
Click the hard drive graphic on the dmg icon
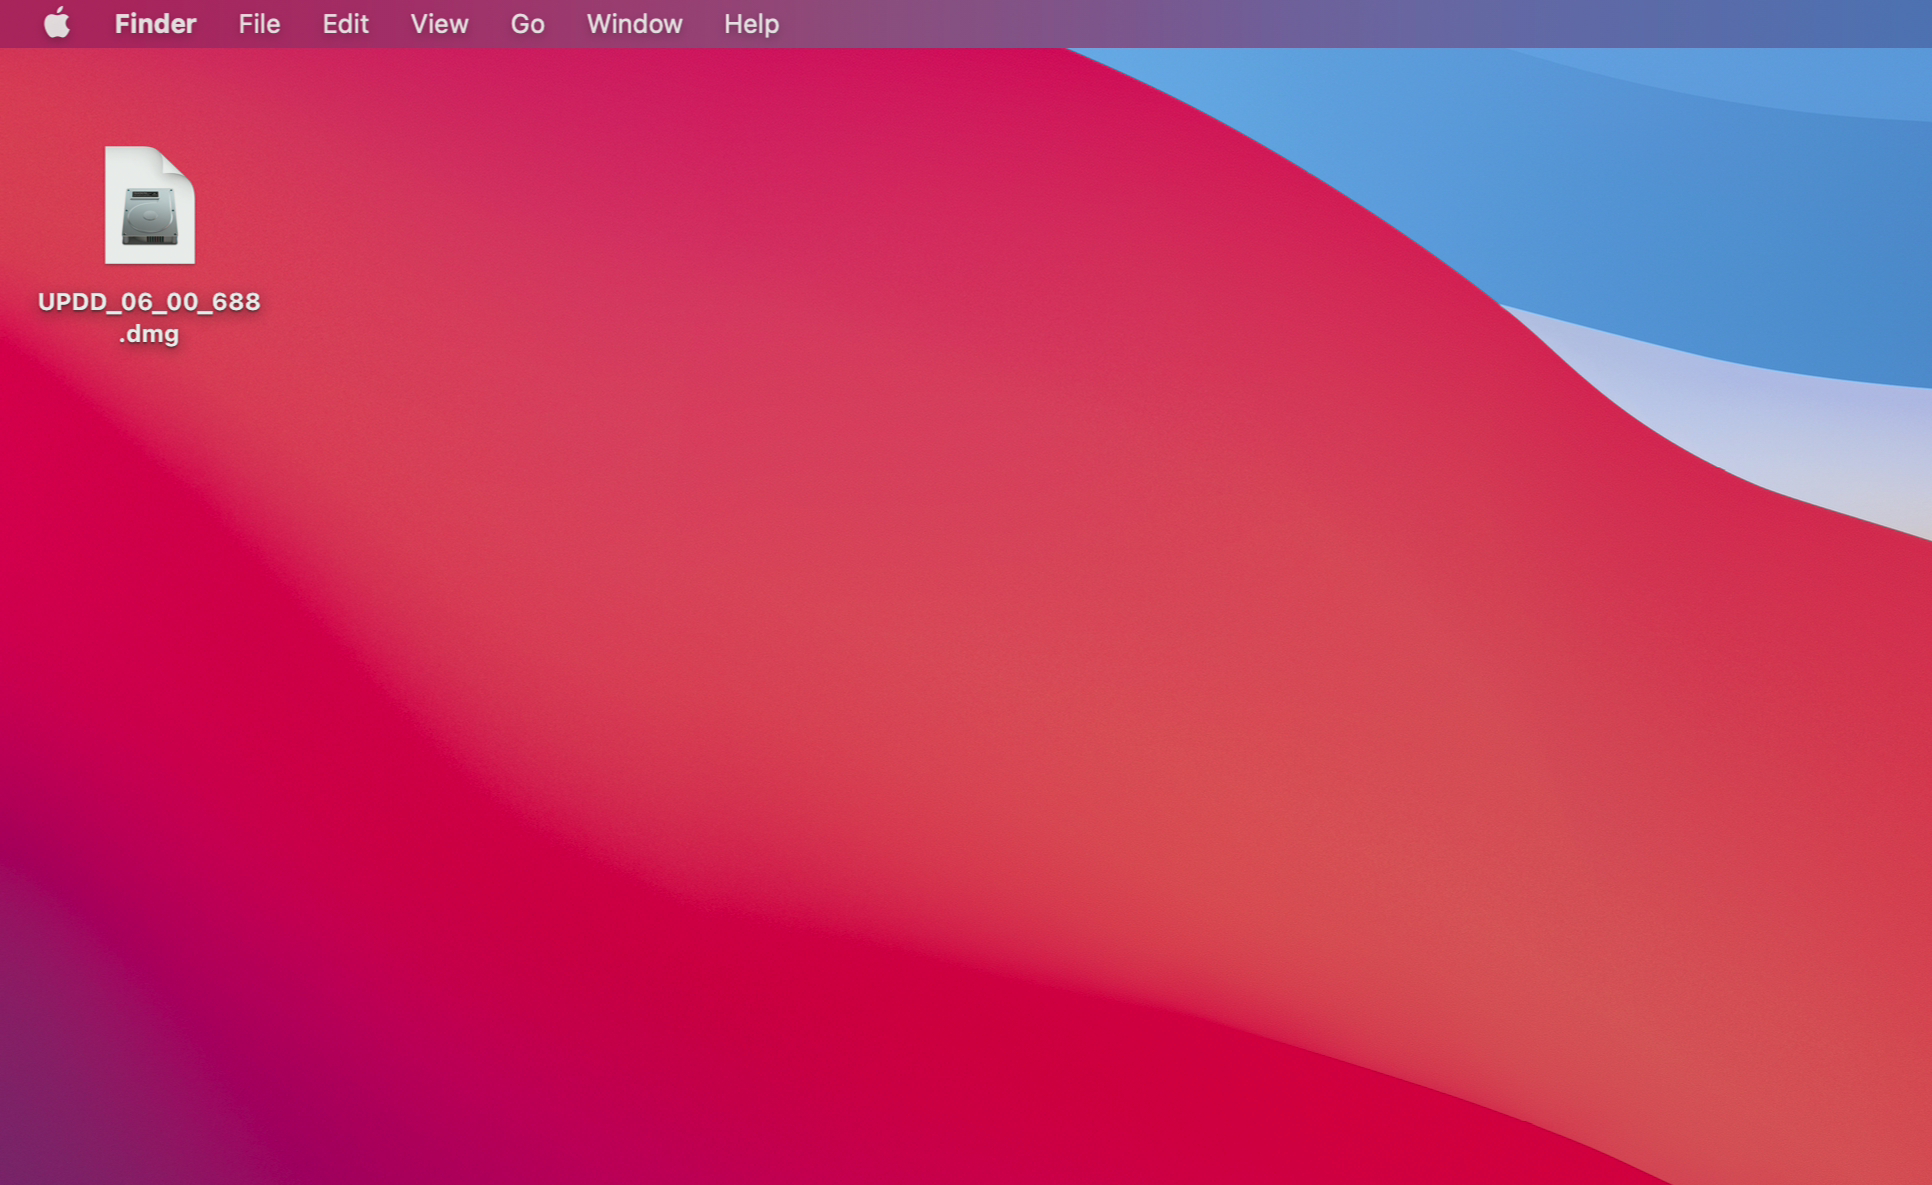coord(149,215)
